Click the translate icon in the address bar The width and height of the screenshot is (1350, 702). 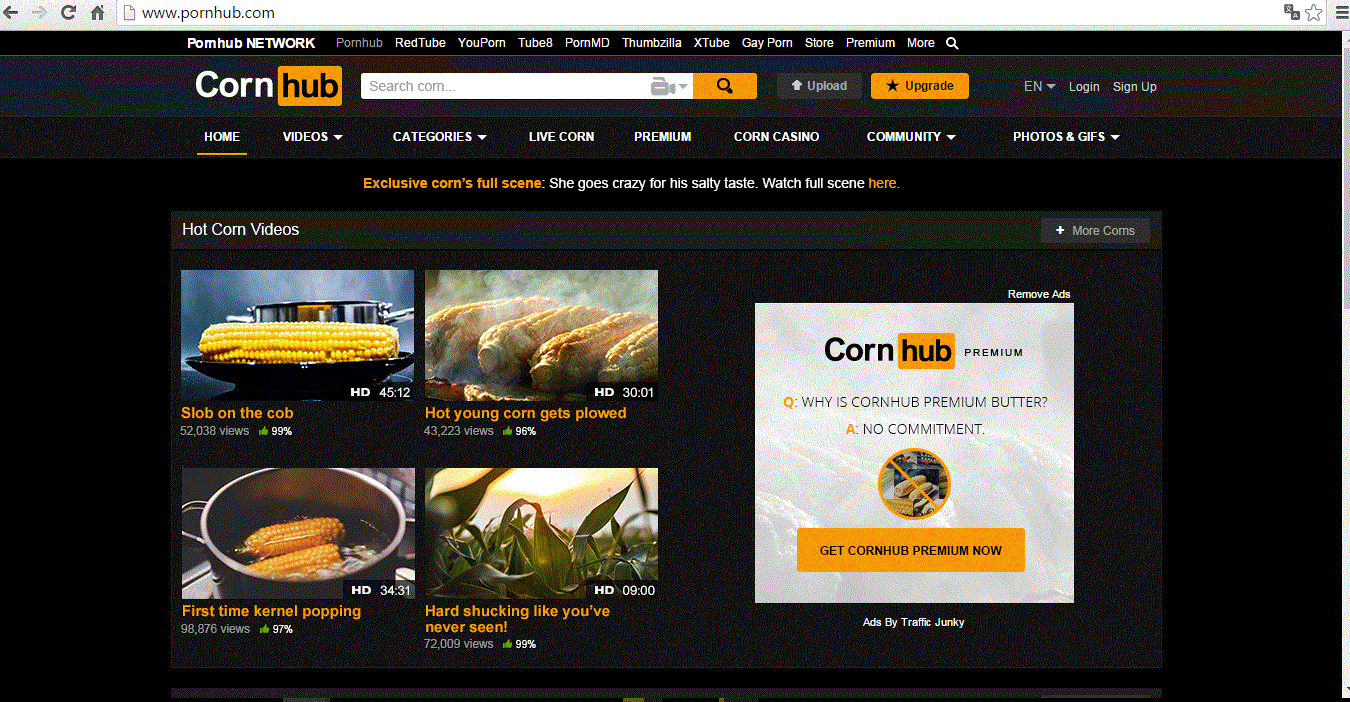[1292, 12]
